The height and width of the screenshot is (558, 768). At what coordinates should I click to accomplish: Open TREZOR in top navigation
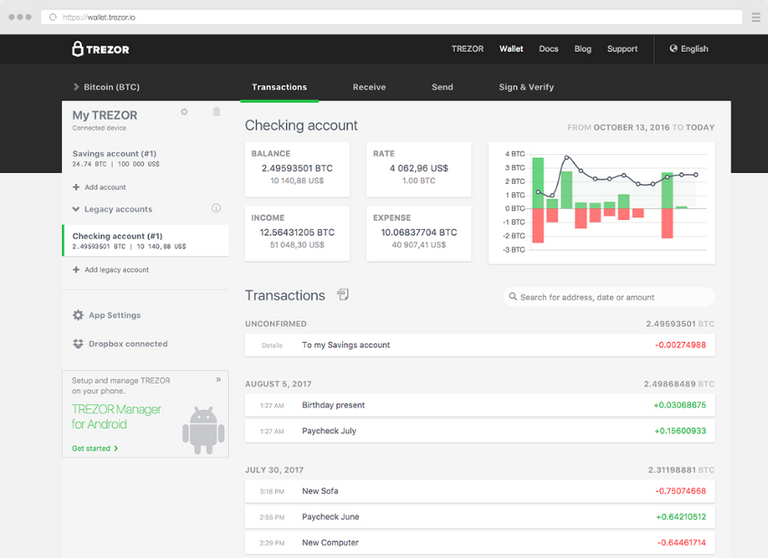467,49
